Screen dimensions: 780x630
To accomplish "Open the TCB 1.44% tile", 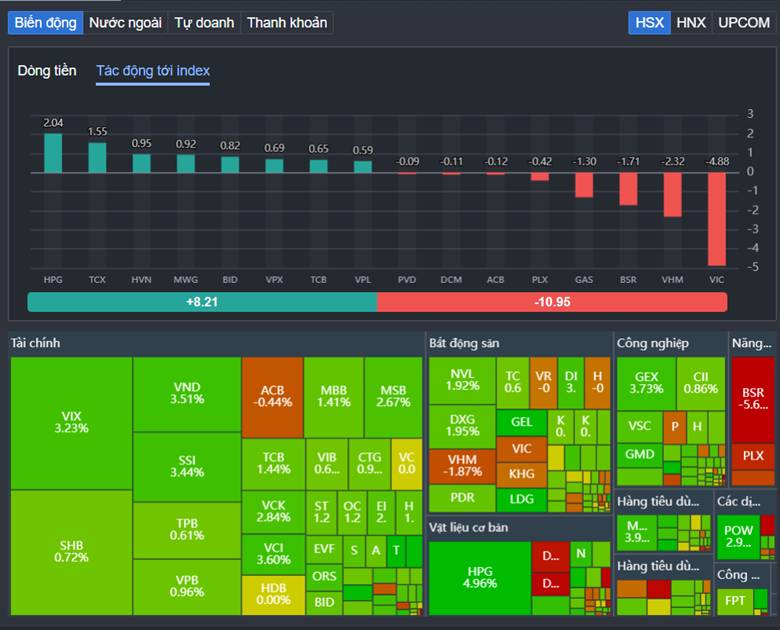I will tap(274, 464).
